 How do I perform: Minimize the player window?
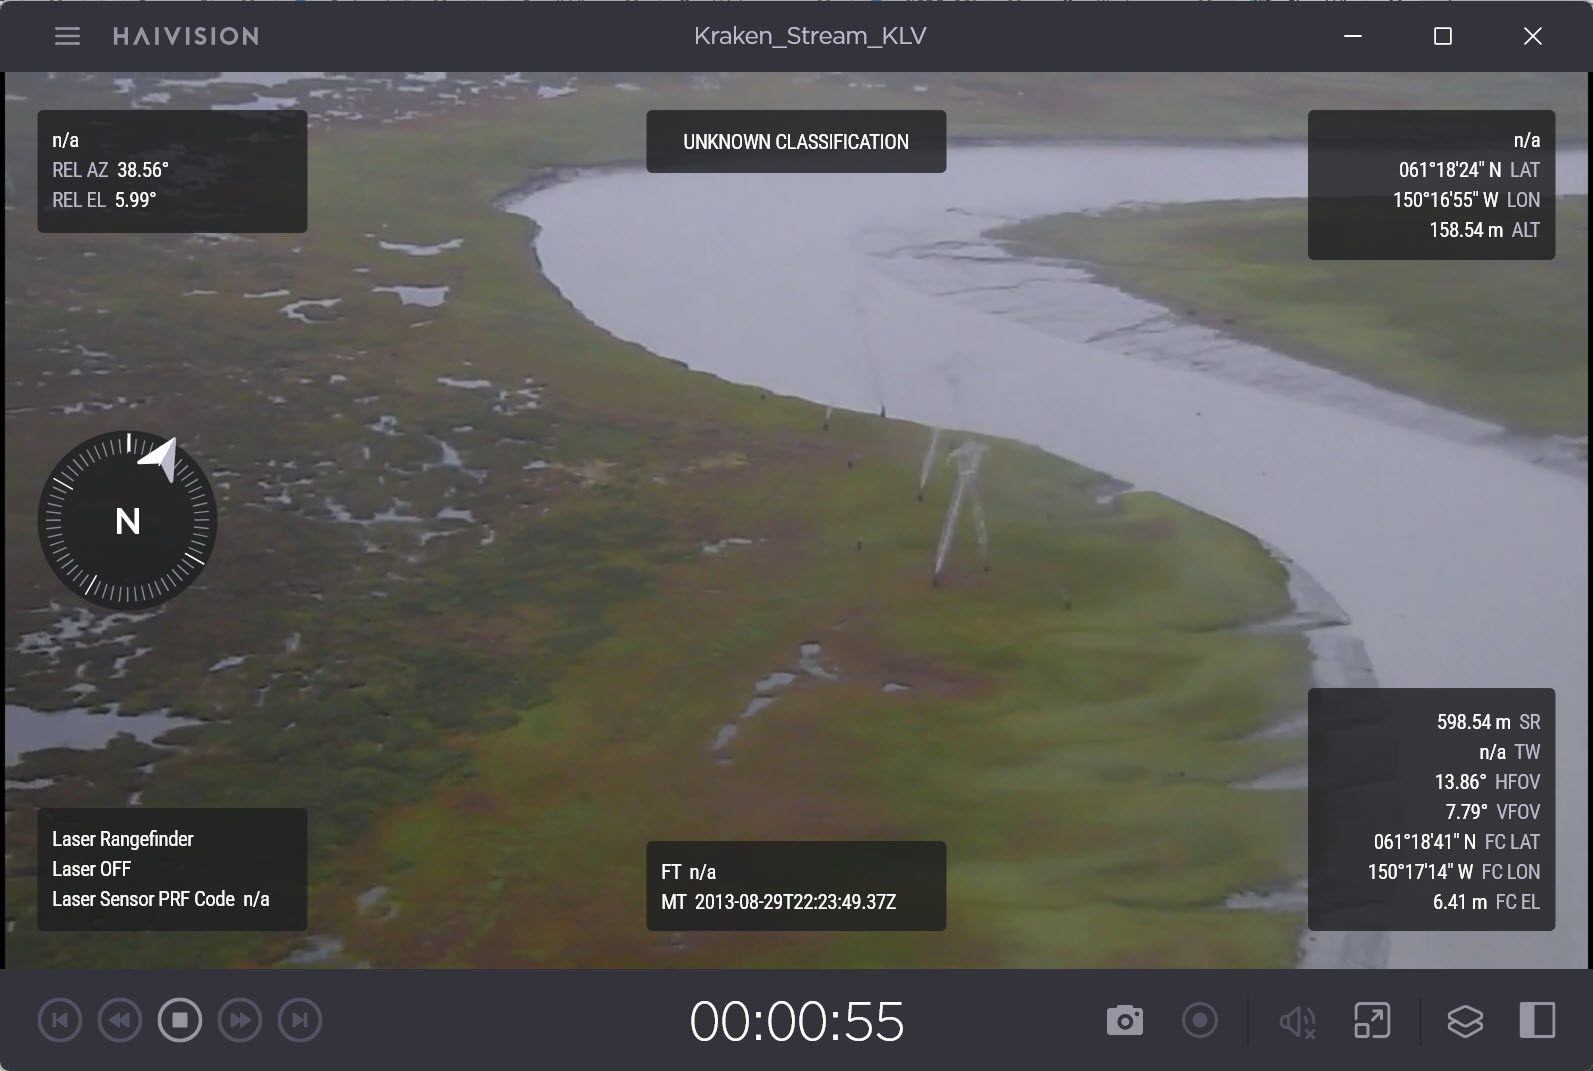1353,36
